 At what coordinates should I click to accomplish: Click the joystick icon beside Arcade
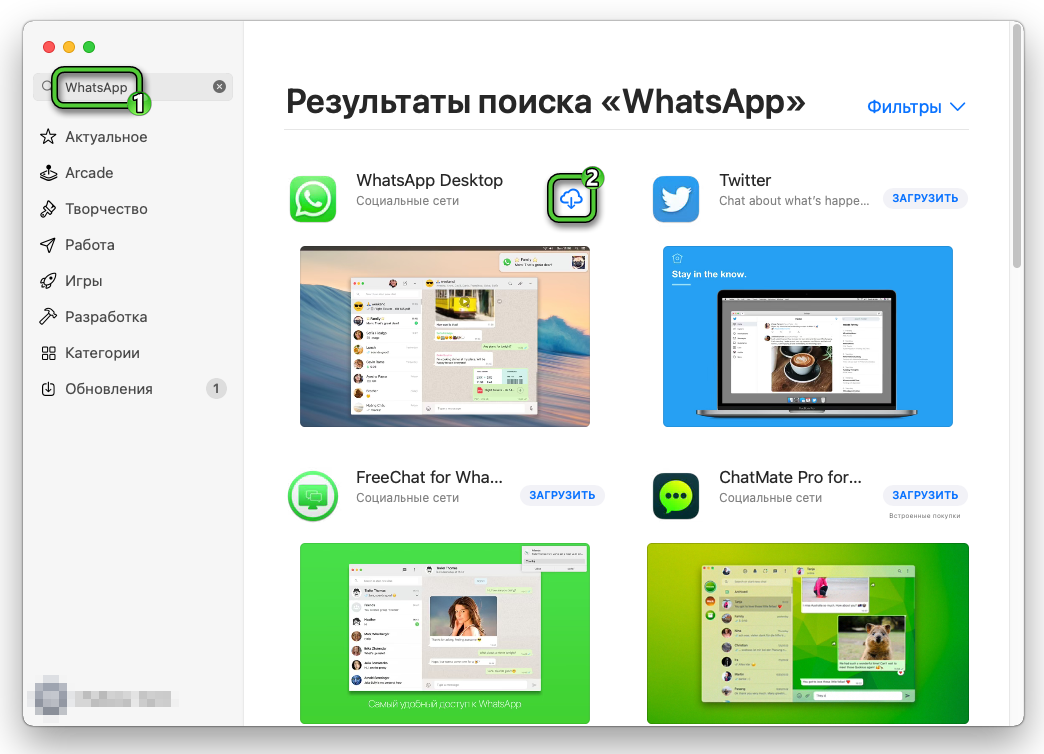click(x=48, y=173)
